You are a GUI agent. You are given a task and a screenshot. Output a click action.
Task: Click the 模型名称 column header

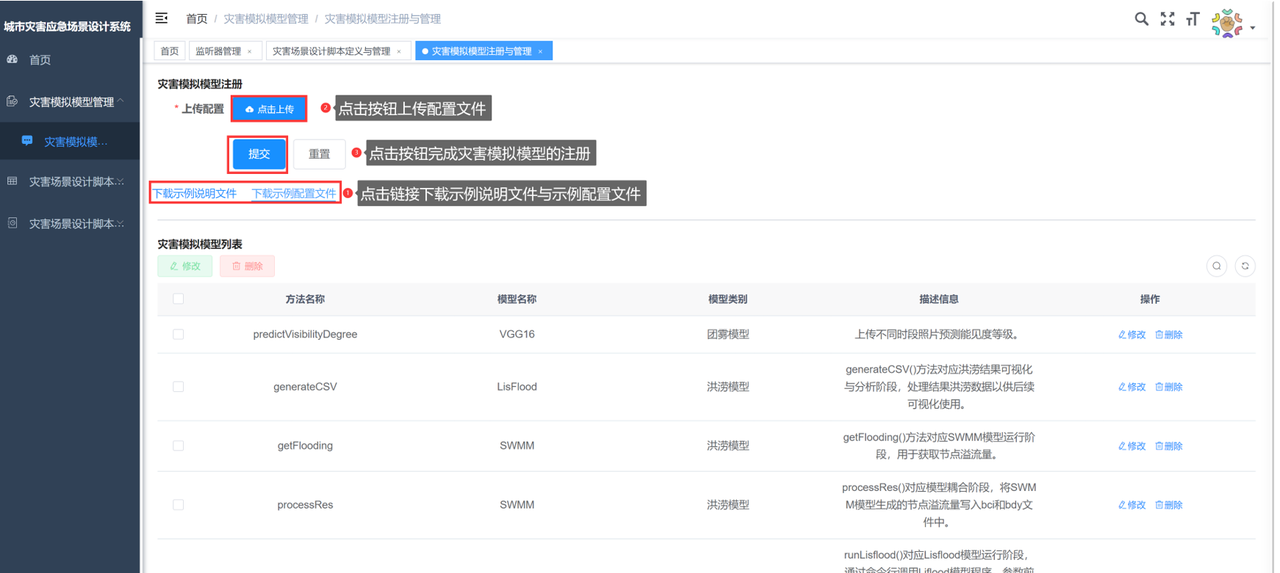click(x=517, y=299)
